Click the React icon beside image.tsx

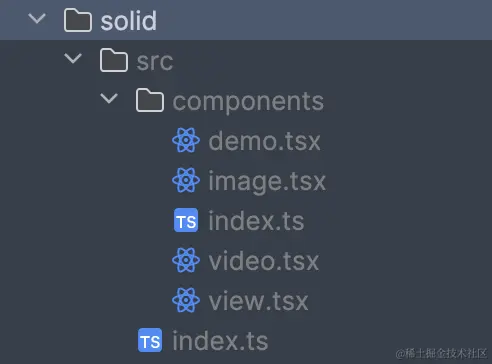coord(186,180)
